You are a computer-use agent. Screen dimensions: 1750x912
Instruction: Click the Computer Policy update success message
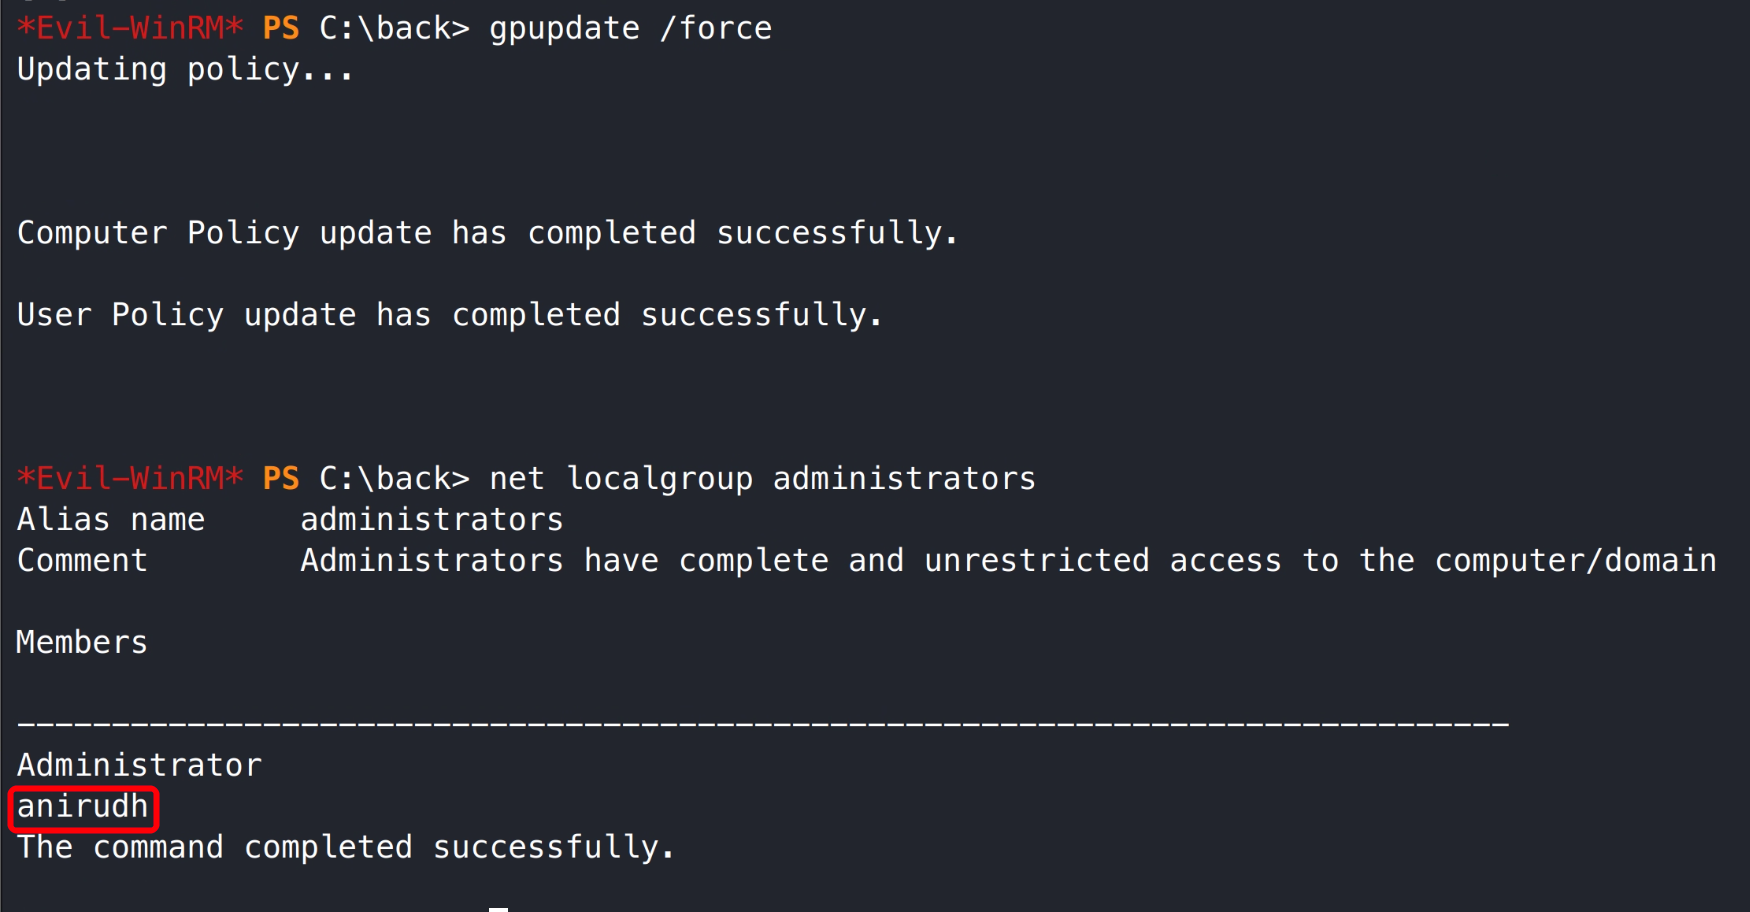[487, 233]
